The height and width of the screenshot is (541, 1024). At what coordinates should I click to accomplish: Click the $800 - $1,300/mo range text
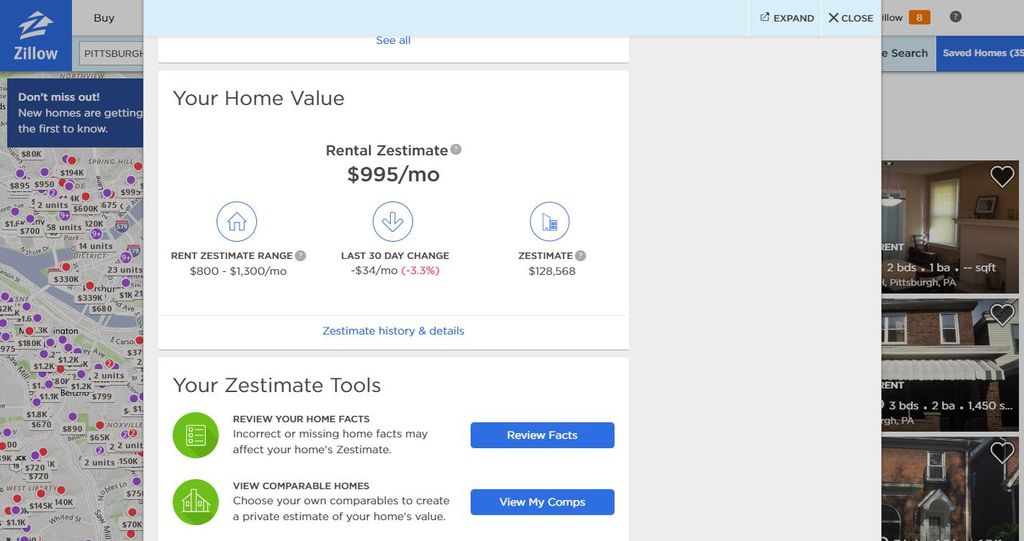click(x=238, y=271)
